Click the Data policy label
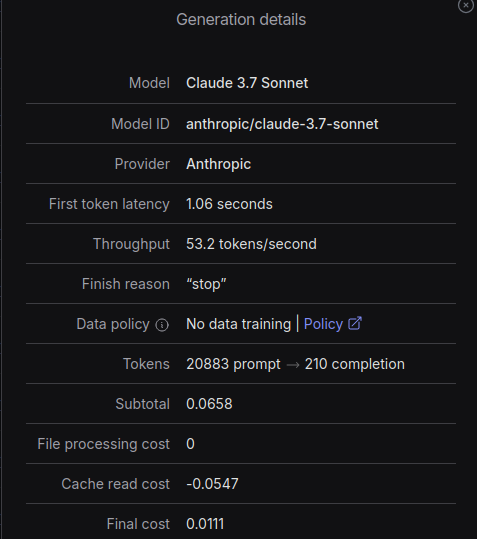The width and height of the screenshot is (477, 539). click(x=113, y=324)
